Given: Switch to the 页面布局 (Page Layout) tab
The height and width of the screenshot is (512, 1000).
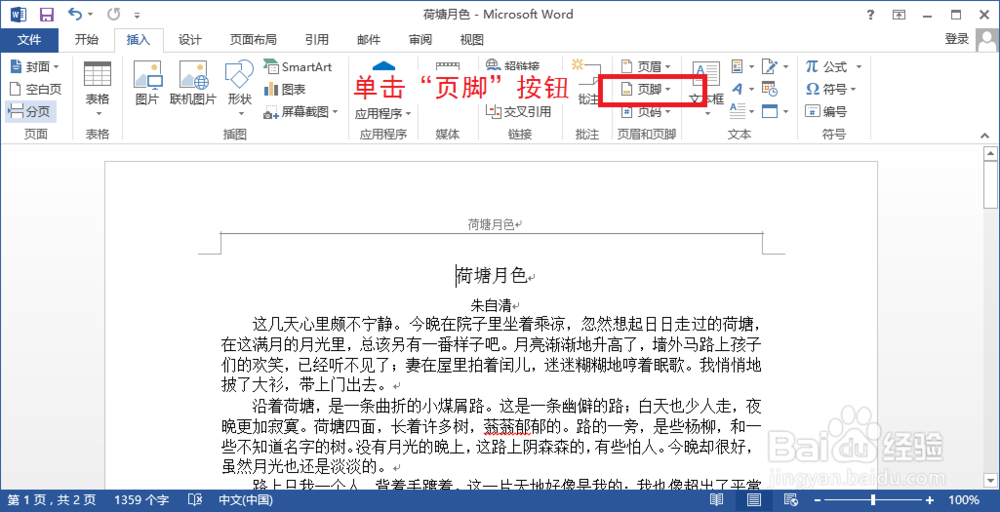Looking at the screenshot, I should pyautogui.click(x=253, y=40).
